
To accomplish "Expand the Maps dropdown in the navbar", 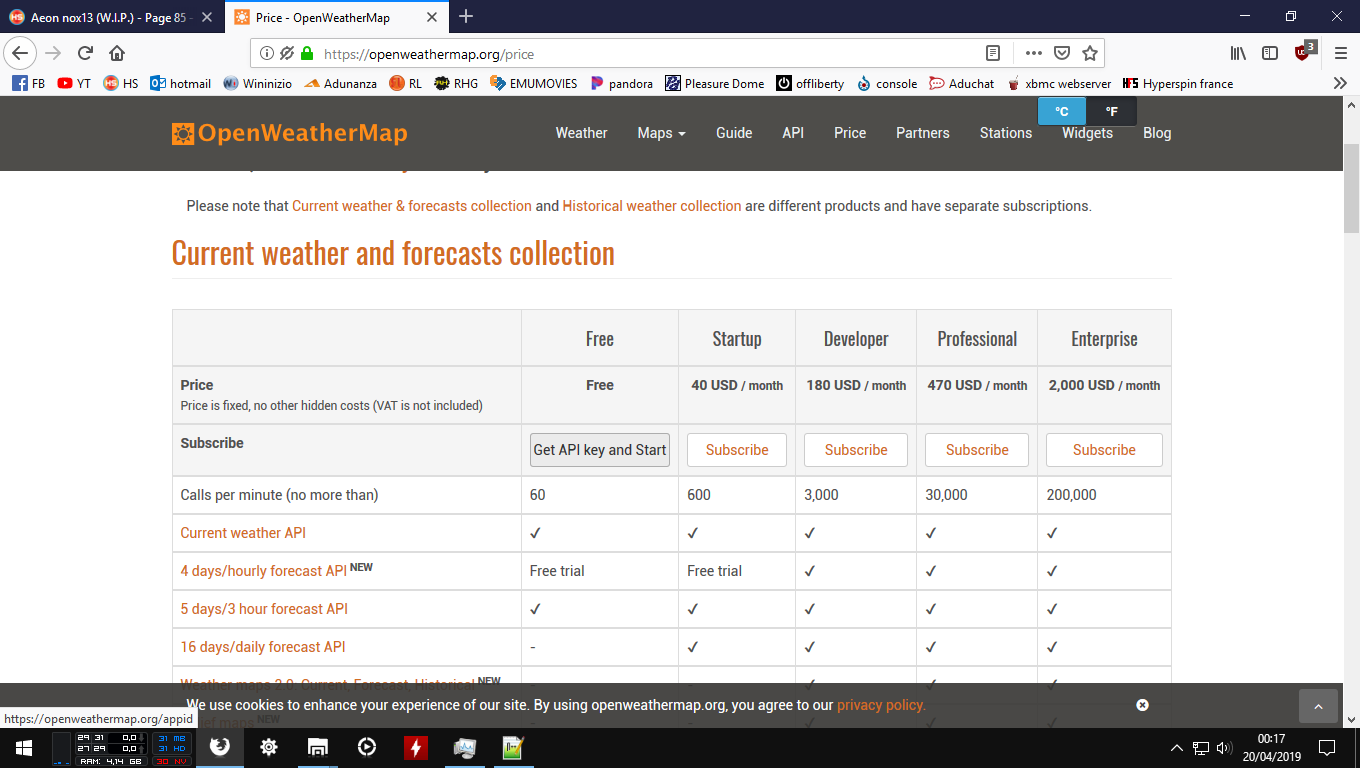I will [661, 133].
